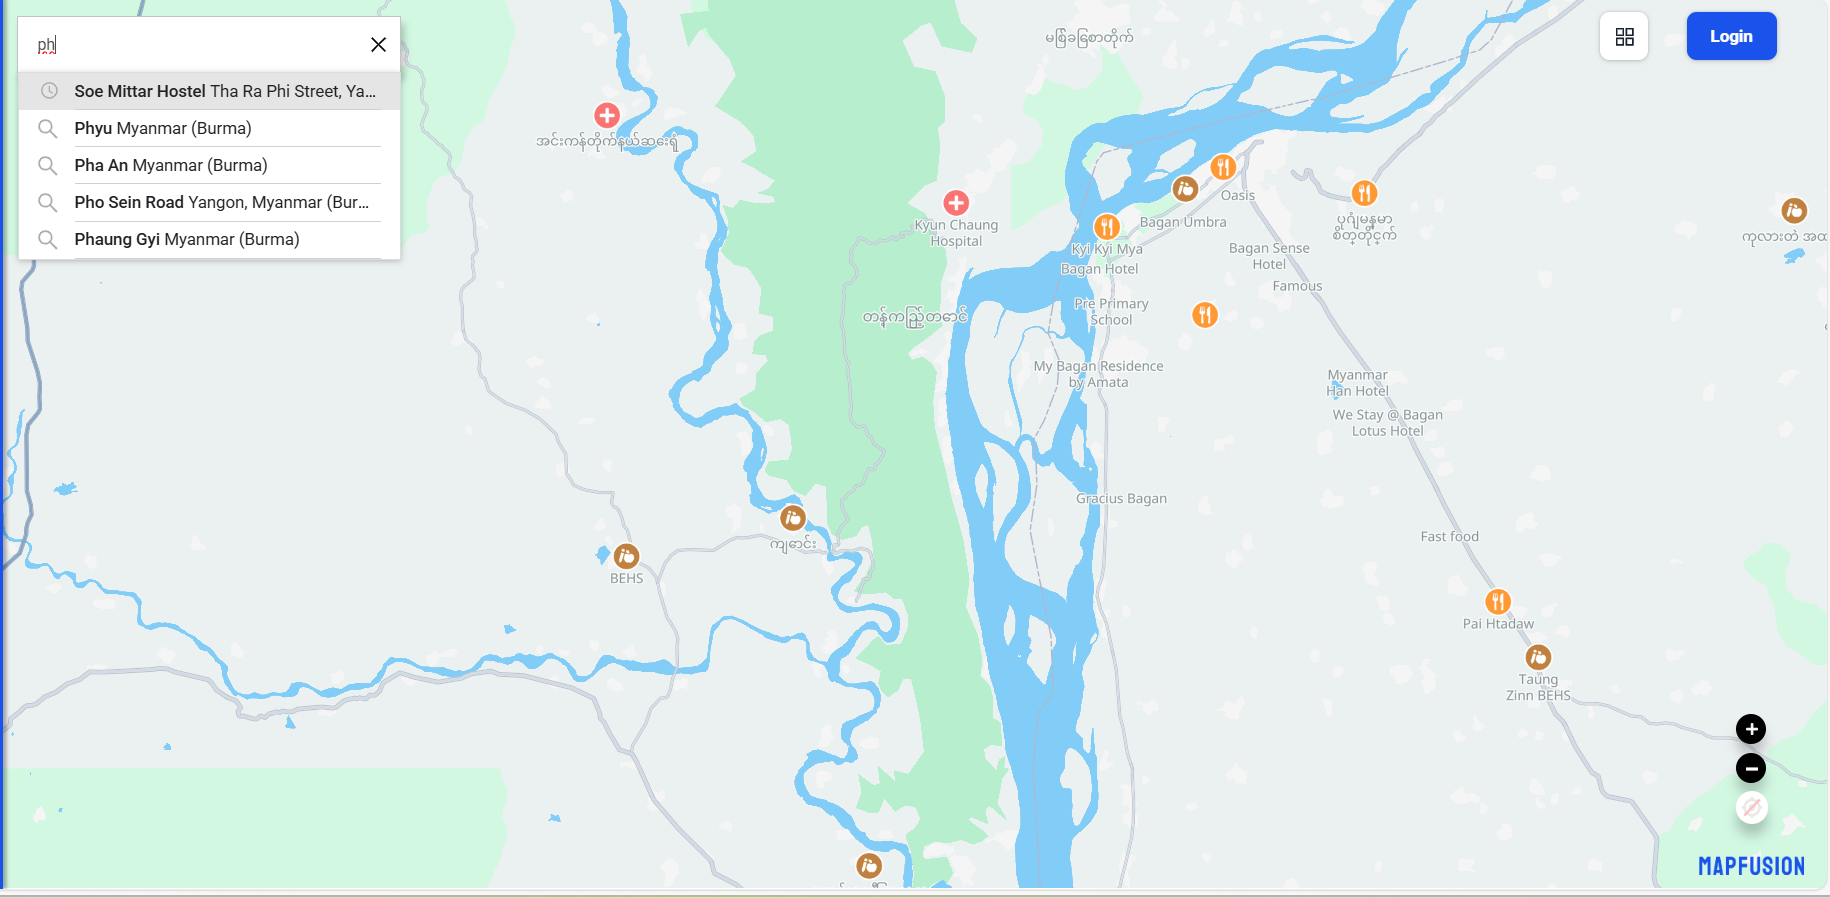Click the Kyi Kyi Mya restaurant marker
This screenshot has height=898, width=1830.
1106,226
